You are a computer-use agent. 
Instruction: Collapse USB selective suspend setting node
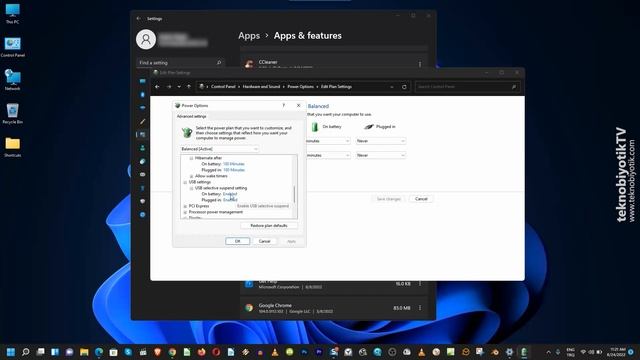coord(191,188)
